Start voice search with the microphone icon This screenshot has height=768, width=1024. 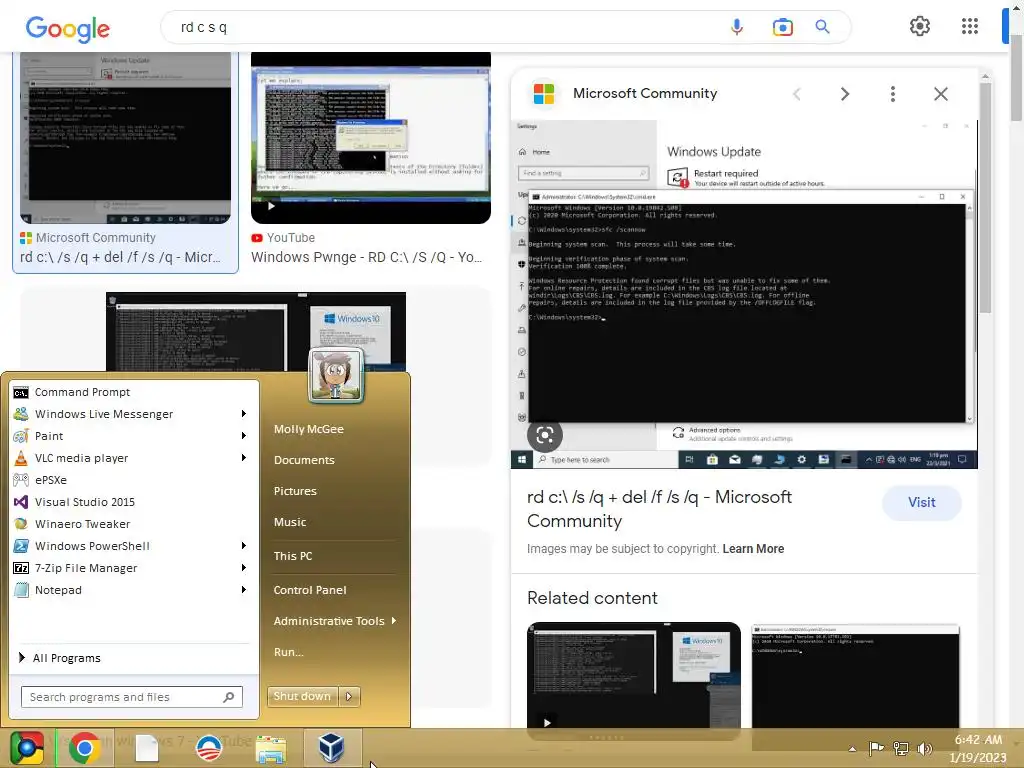(737, 27)
